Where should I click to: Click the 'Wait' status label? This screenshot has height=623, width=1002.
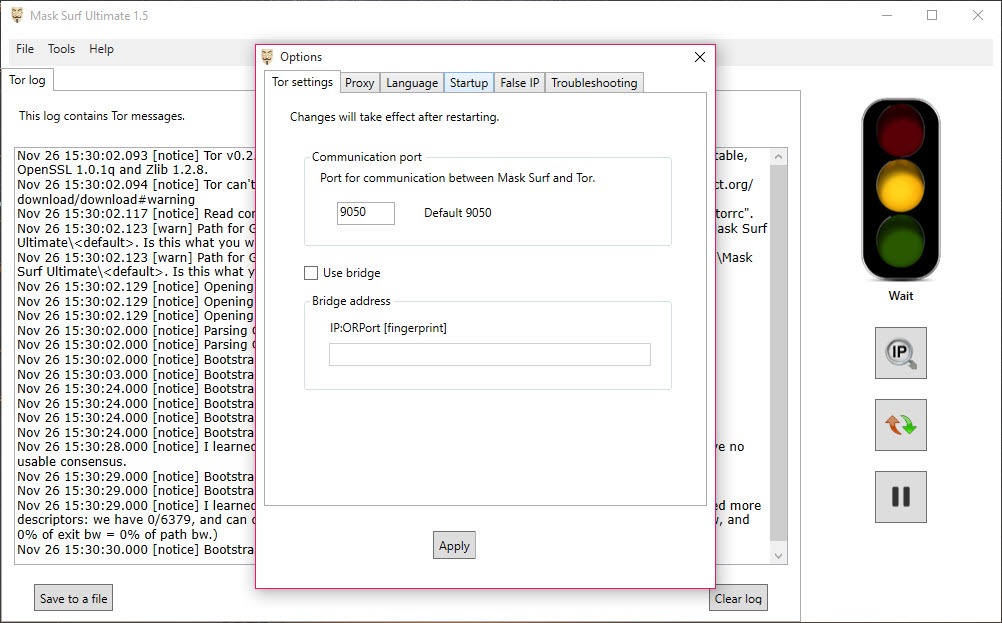coord(900,296)
